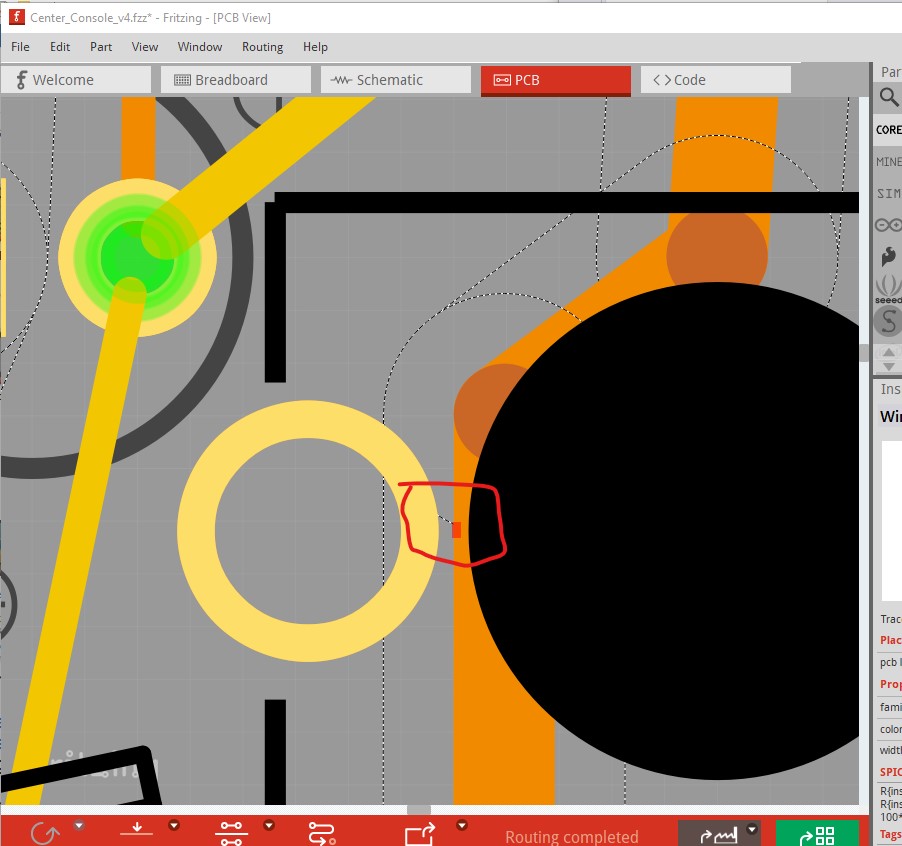Open the Routing menu
This screenshot has width=902, height=846.
coord(262,47)
